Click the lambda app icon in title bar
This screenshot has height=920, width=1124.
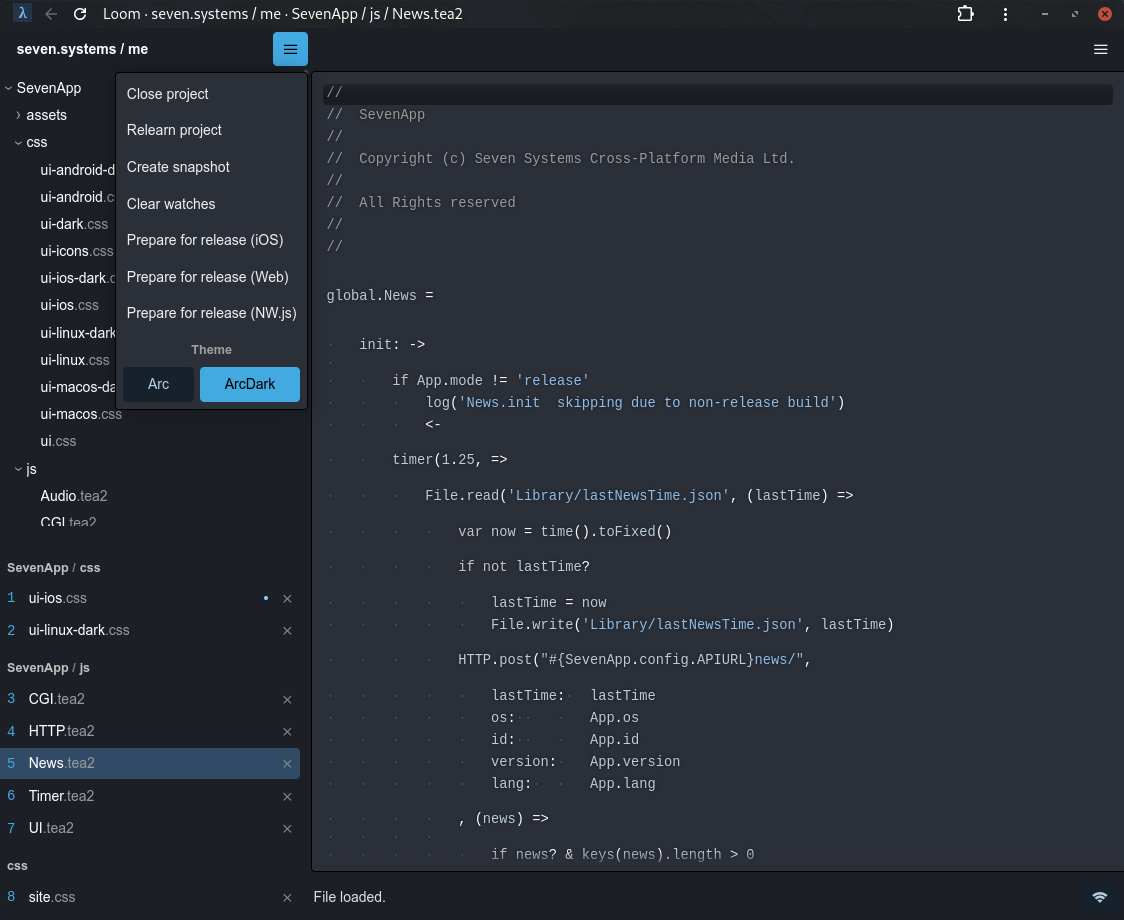[22, 14]
